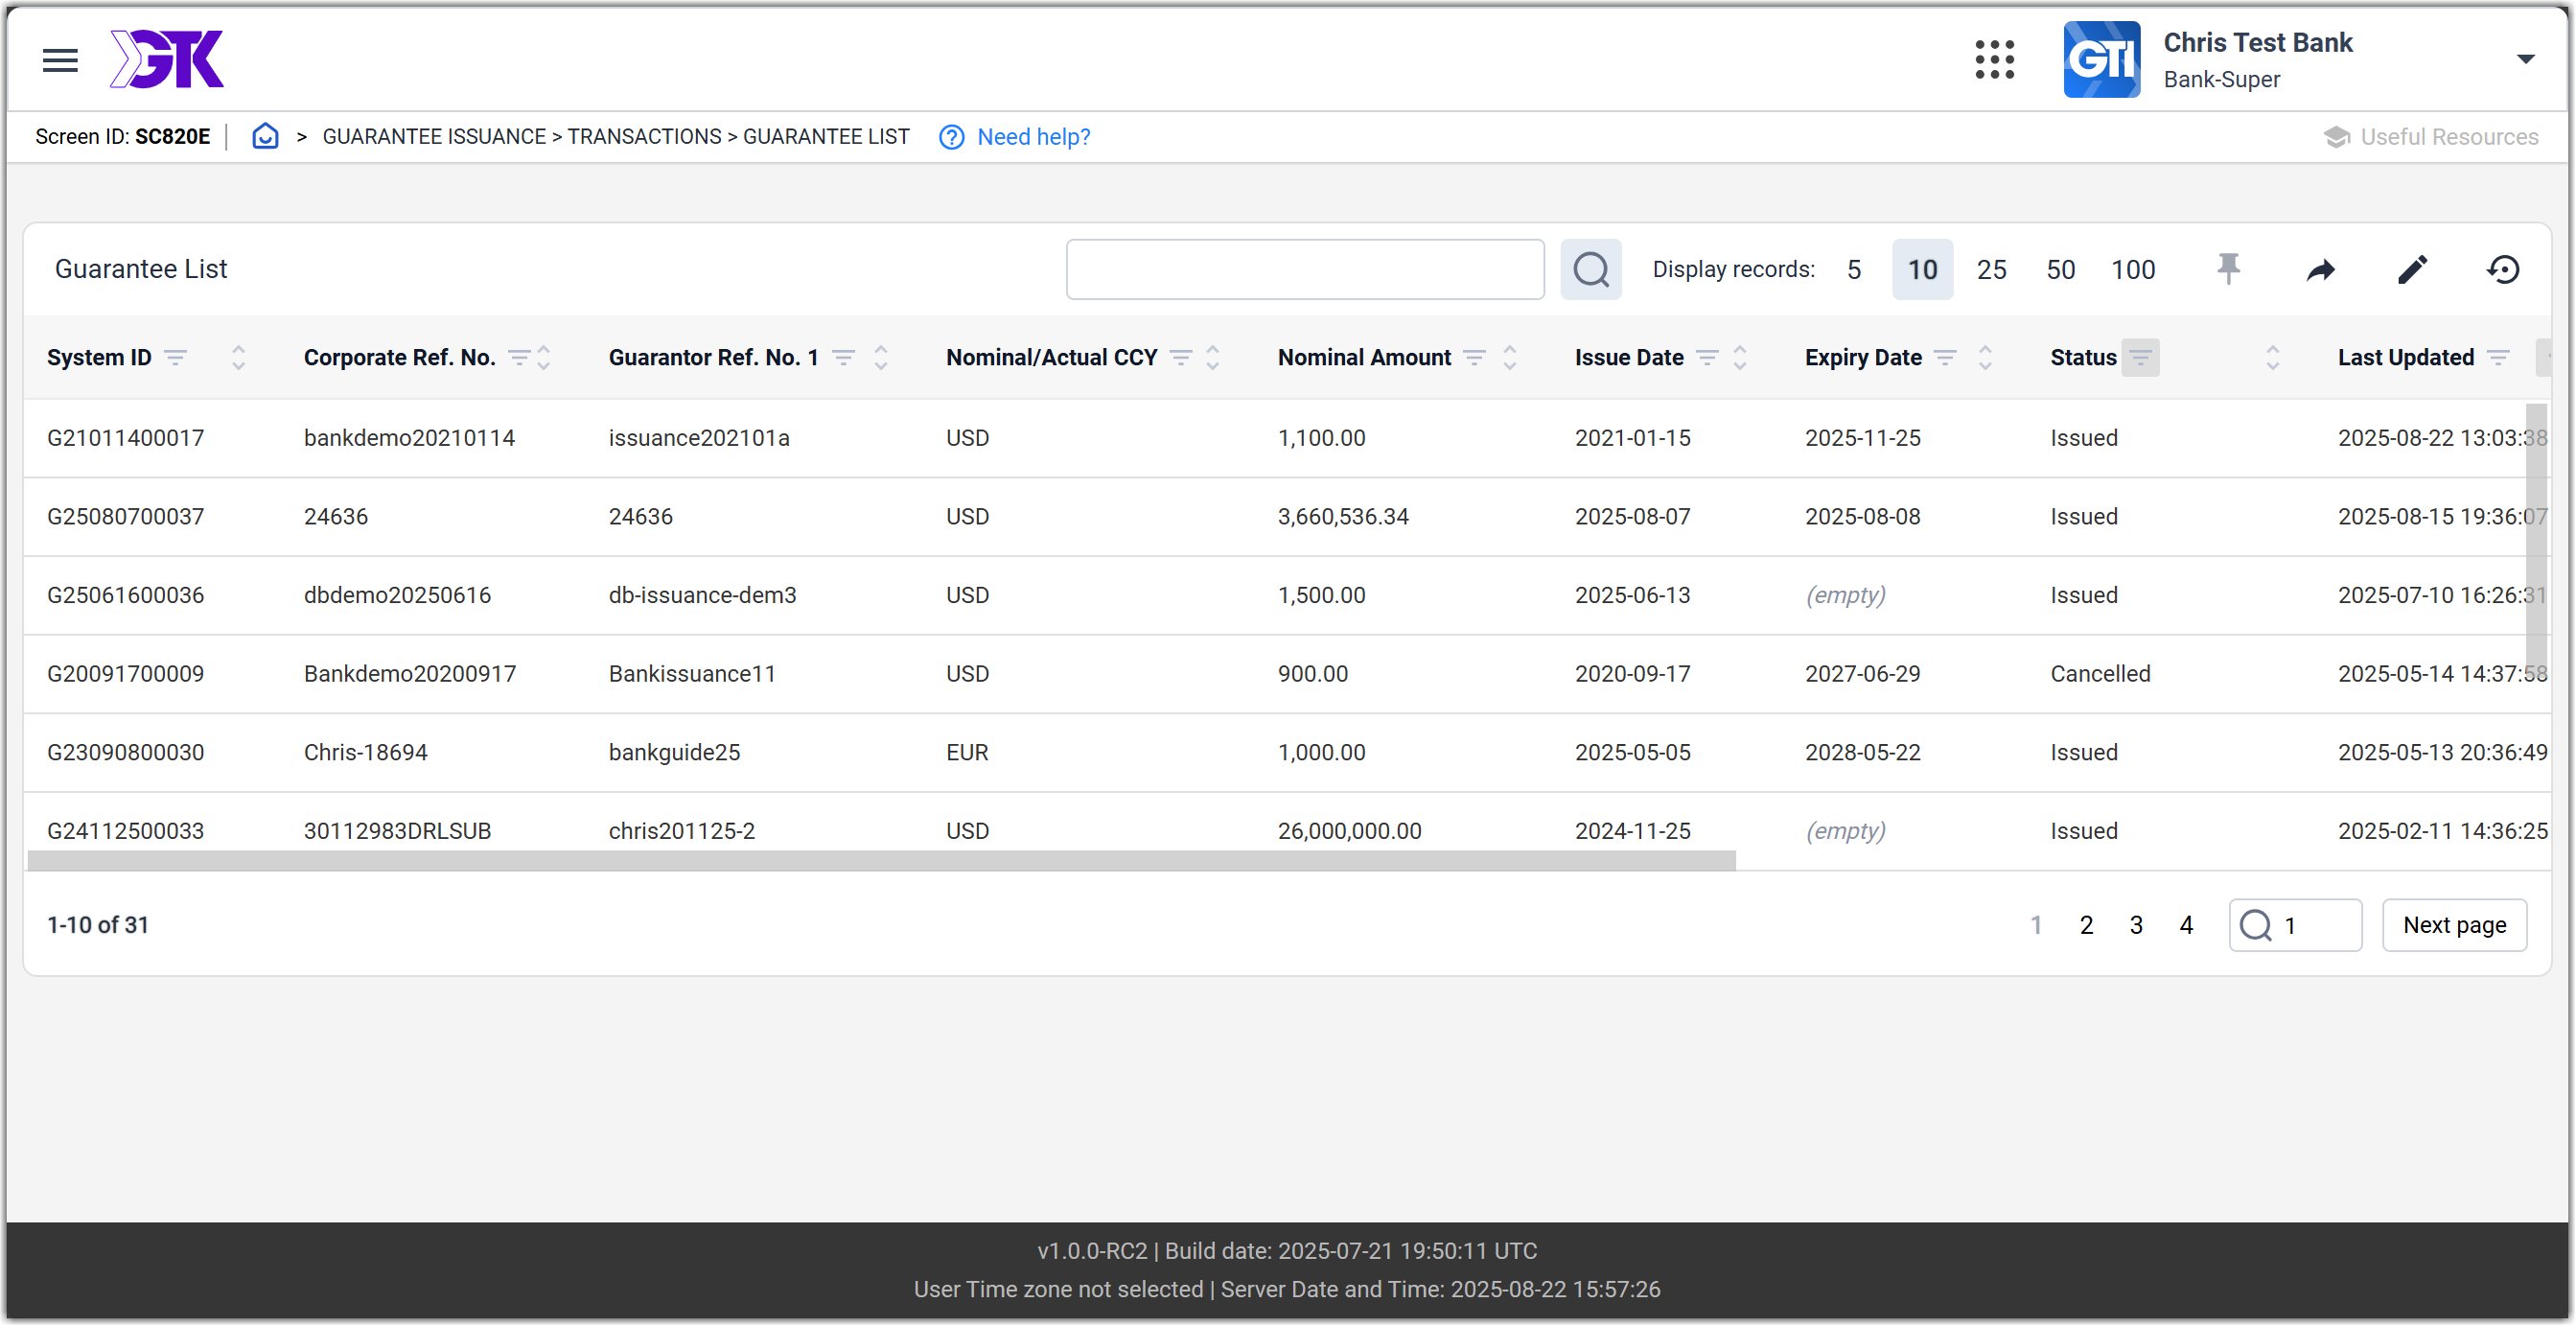Open the hamburger navigation menu
2576x1326 pixels.
tap(60, 60)
